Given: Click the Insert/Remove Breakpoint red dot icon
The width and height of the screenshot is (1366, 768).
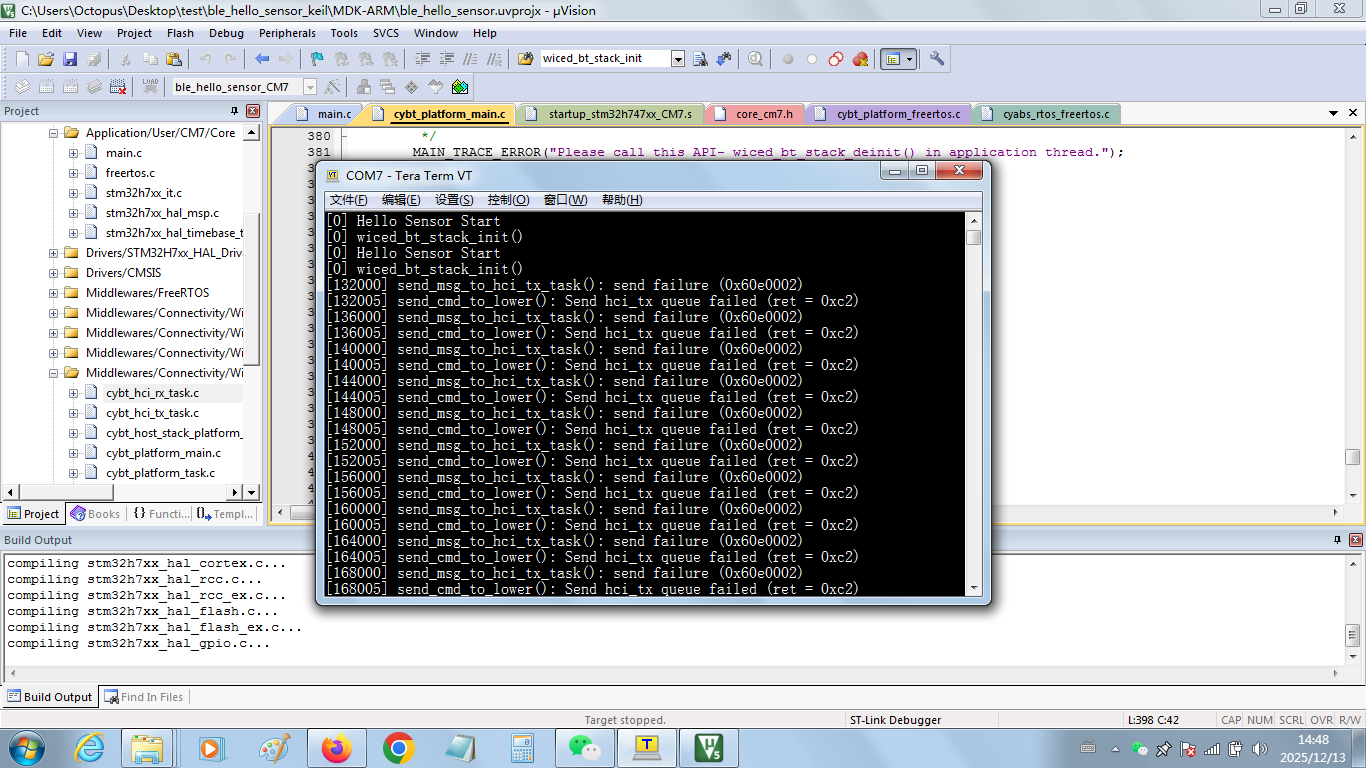Looking at the screenshot, I should [x=788, y=59].
